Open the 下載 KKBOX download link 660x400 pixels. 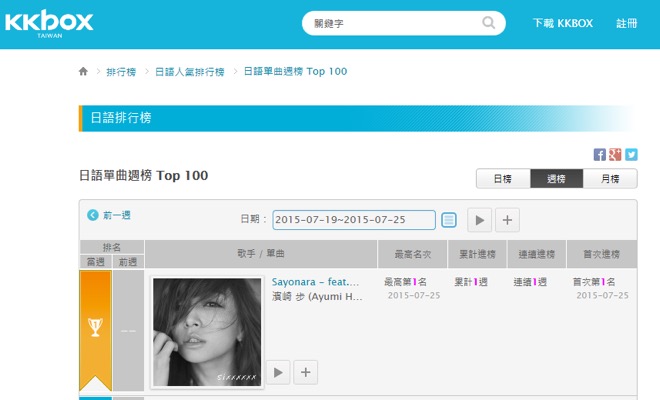[x=563, y=23]
